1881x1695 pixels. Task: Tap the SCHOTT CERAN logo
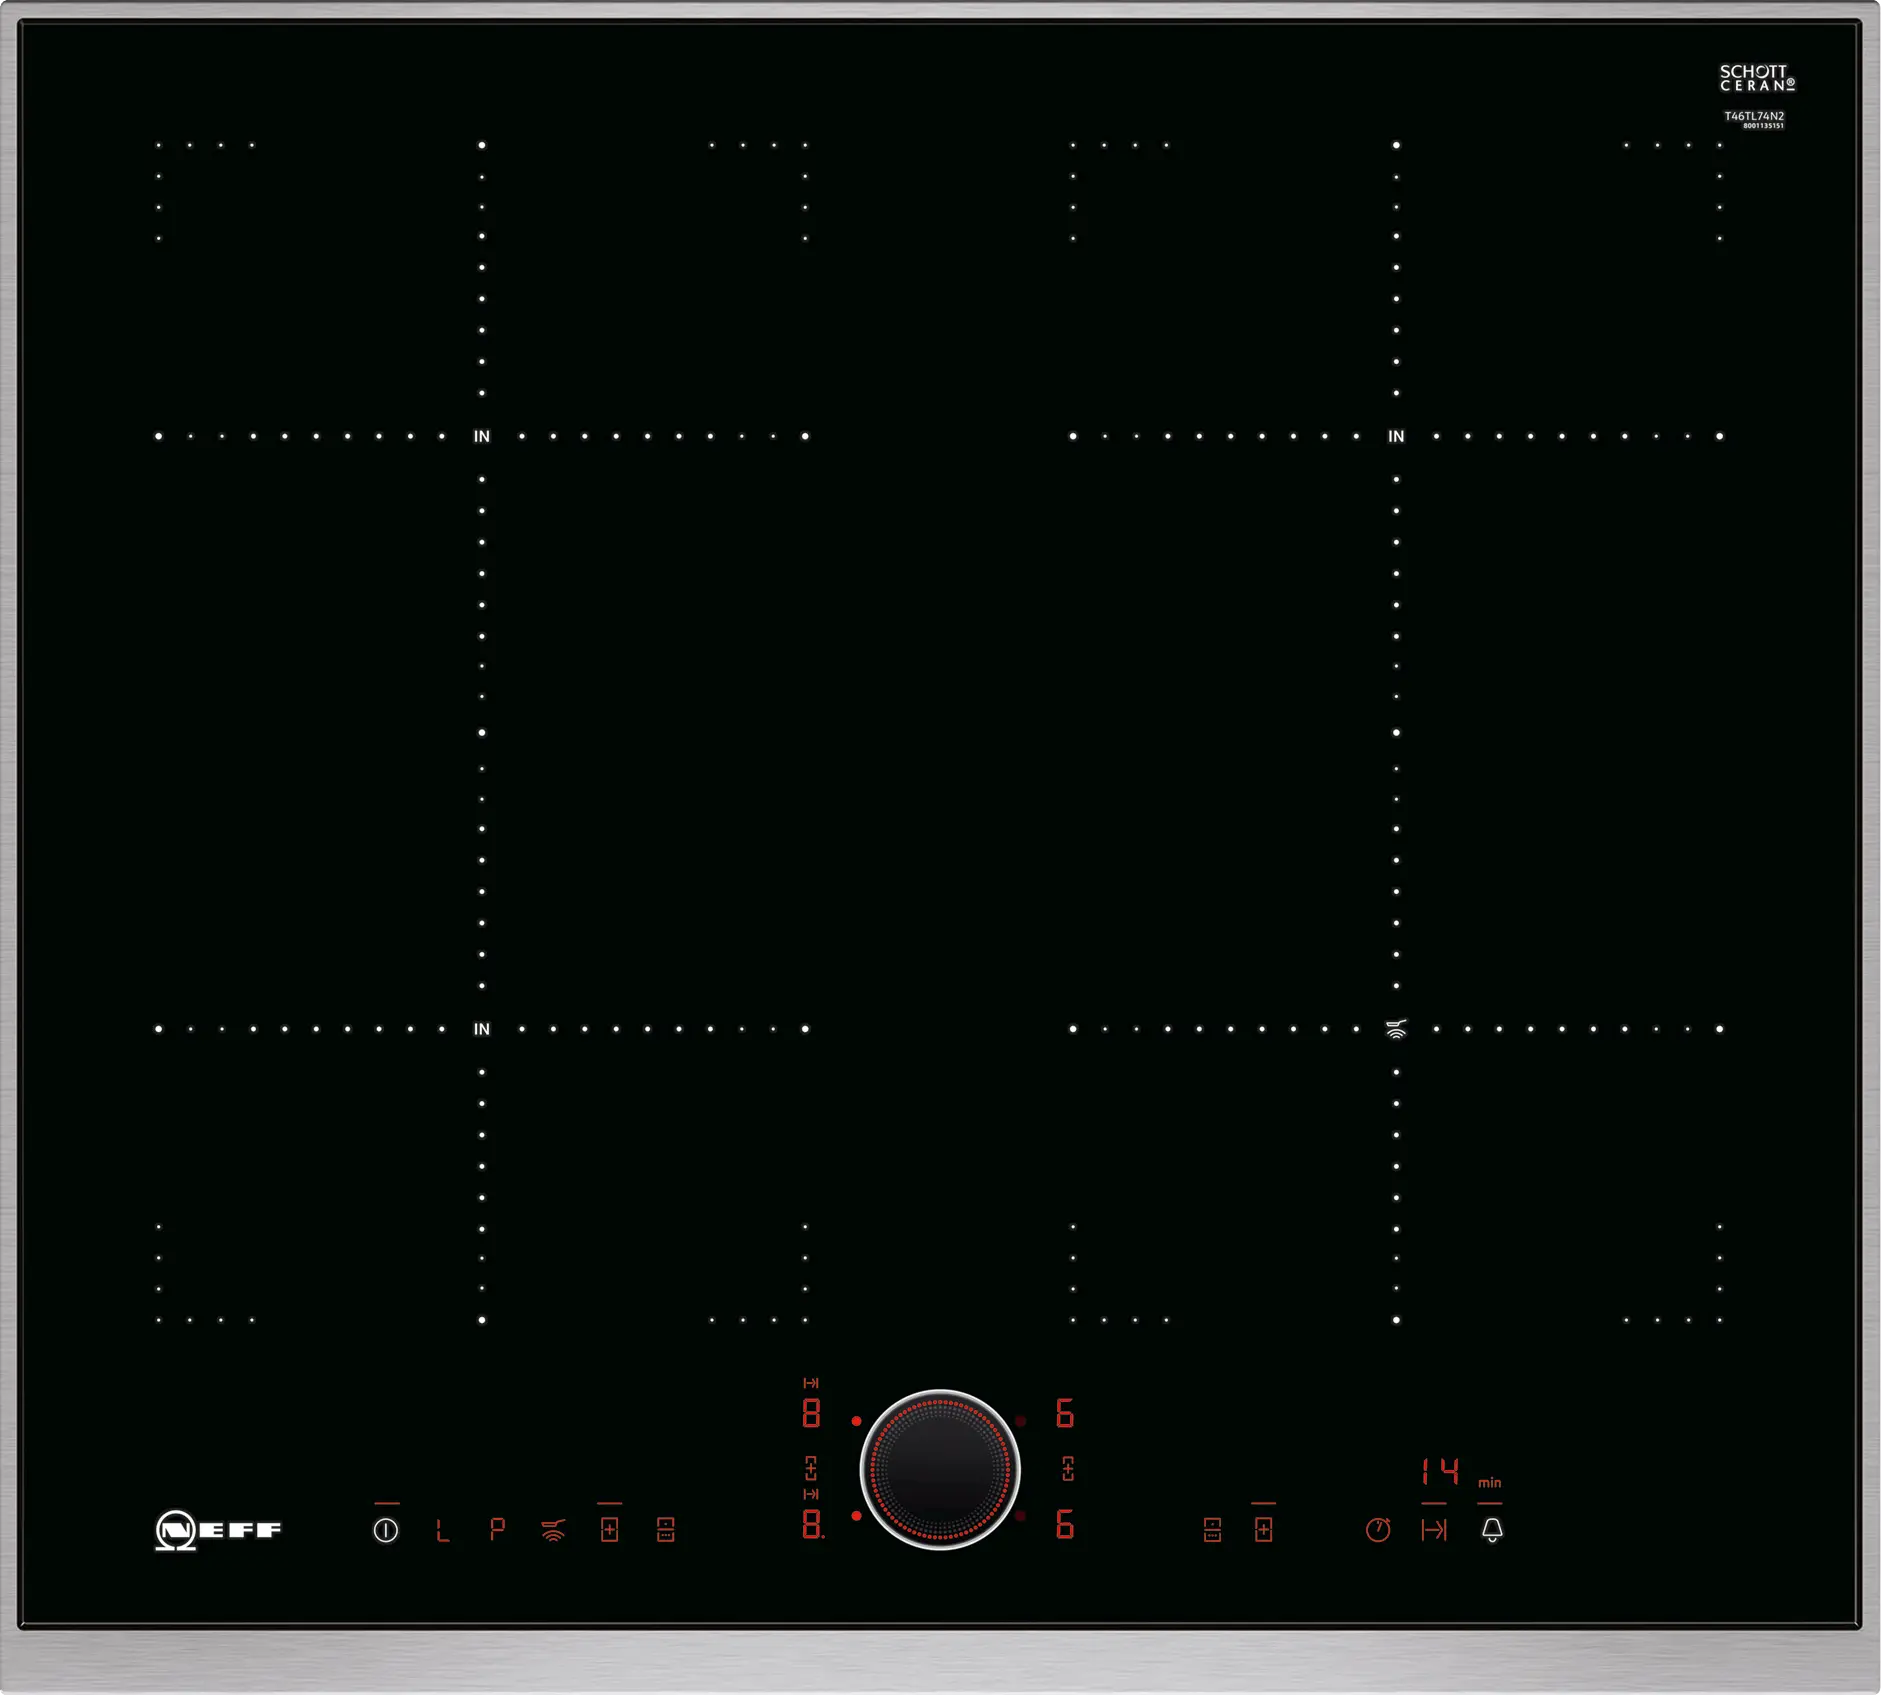[1756, 78]
